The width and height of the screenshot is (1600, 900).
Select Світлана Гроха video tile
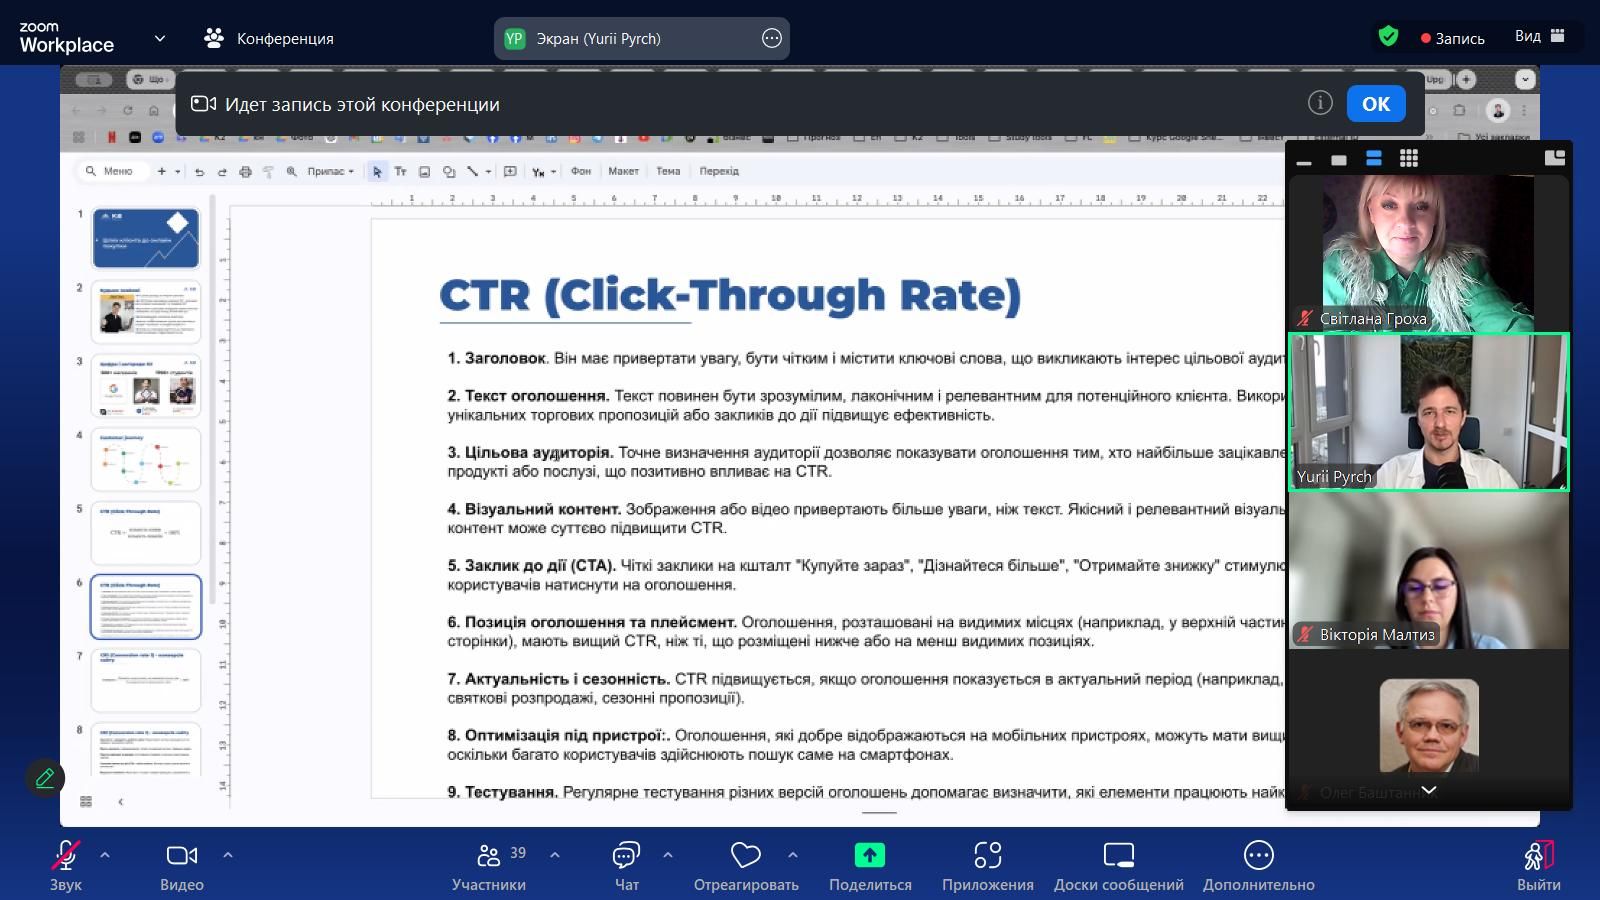click(x=1429, y=254)
